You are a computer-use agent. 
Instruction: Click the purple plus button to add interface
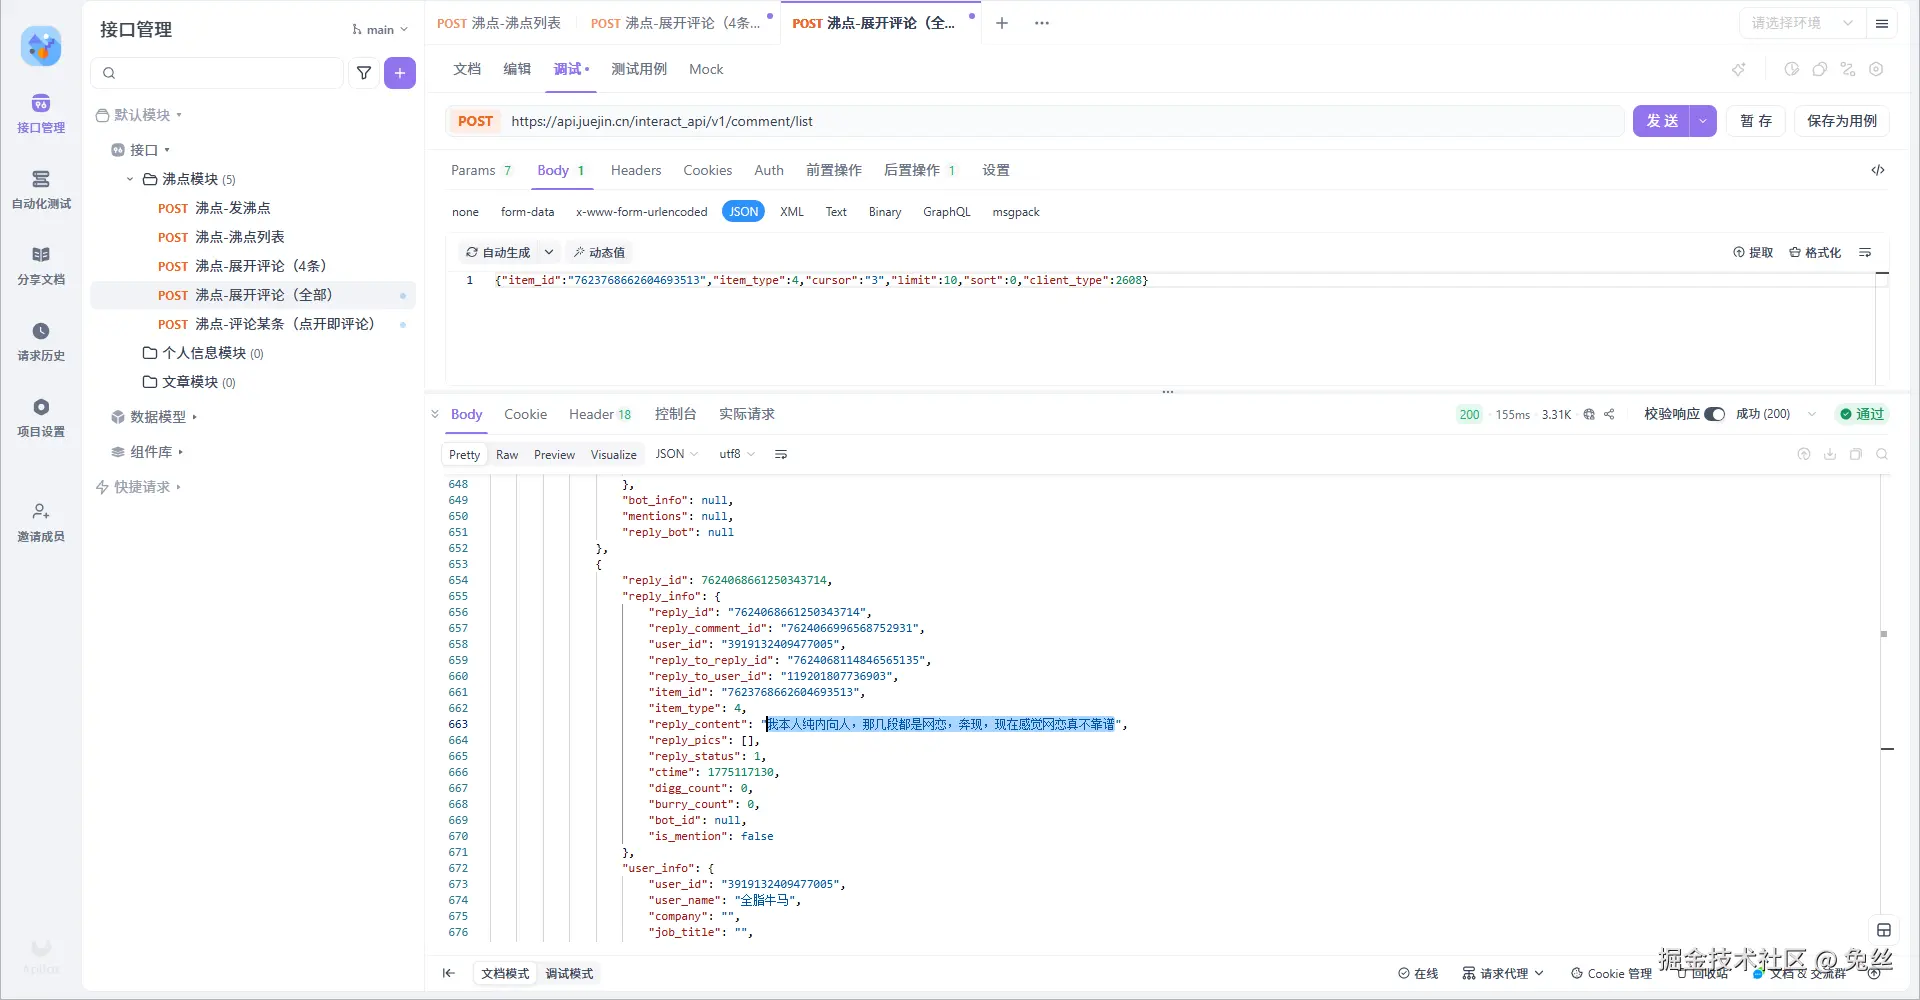(x=400, y=73)
